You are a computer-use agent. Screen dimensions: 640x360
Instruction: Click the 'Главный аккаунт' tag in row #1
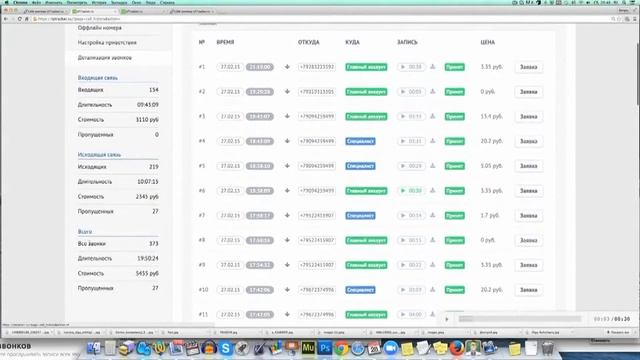coord(366,67)
